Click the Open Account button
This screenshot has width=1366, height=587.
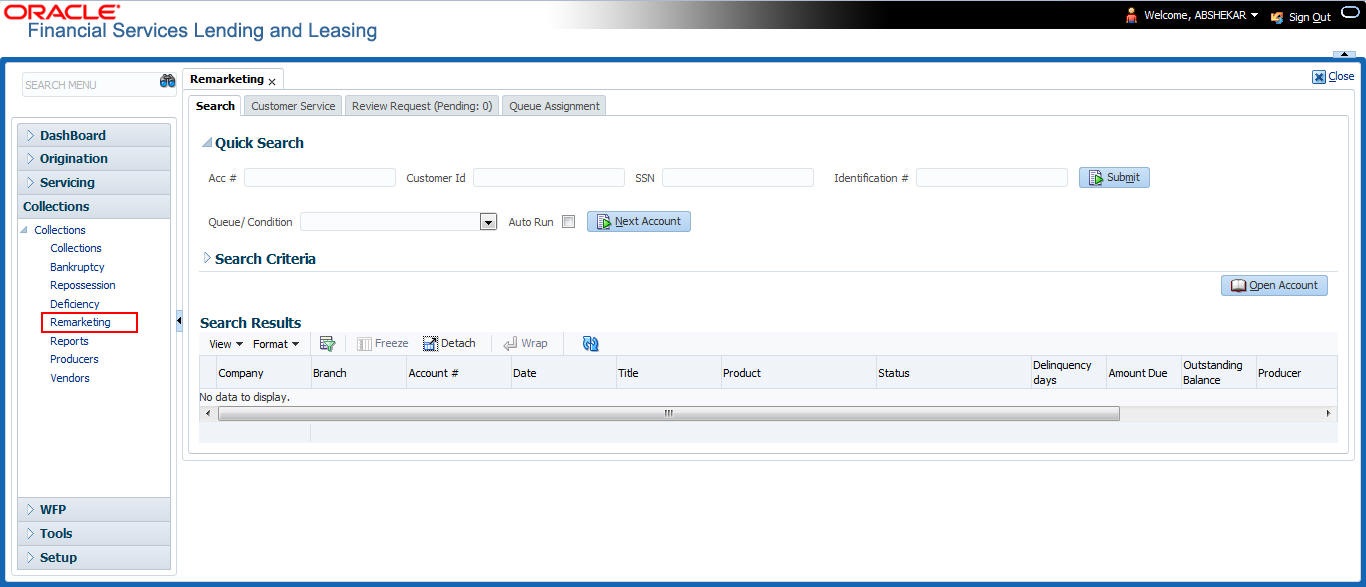(x=1274, y=285)
